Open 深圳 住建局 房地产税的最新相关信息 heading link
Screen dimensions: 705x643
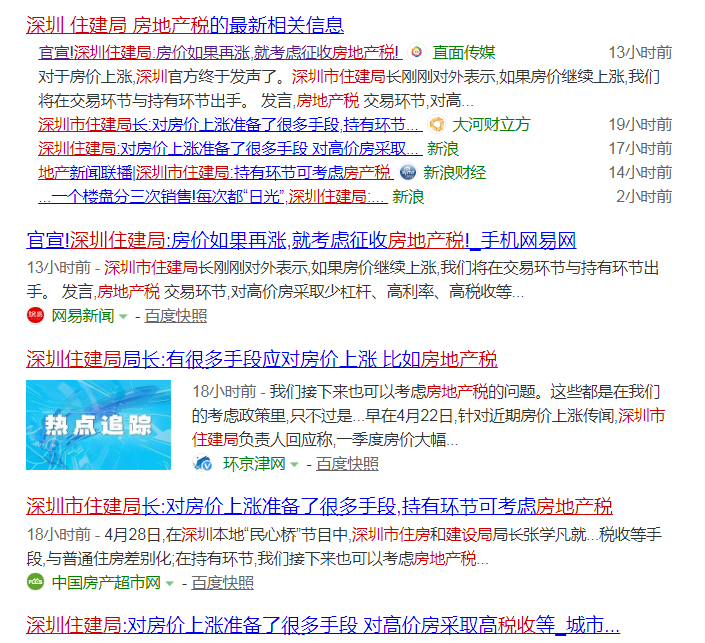(x=185, y=25)
